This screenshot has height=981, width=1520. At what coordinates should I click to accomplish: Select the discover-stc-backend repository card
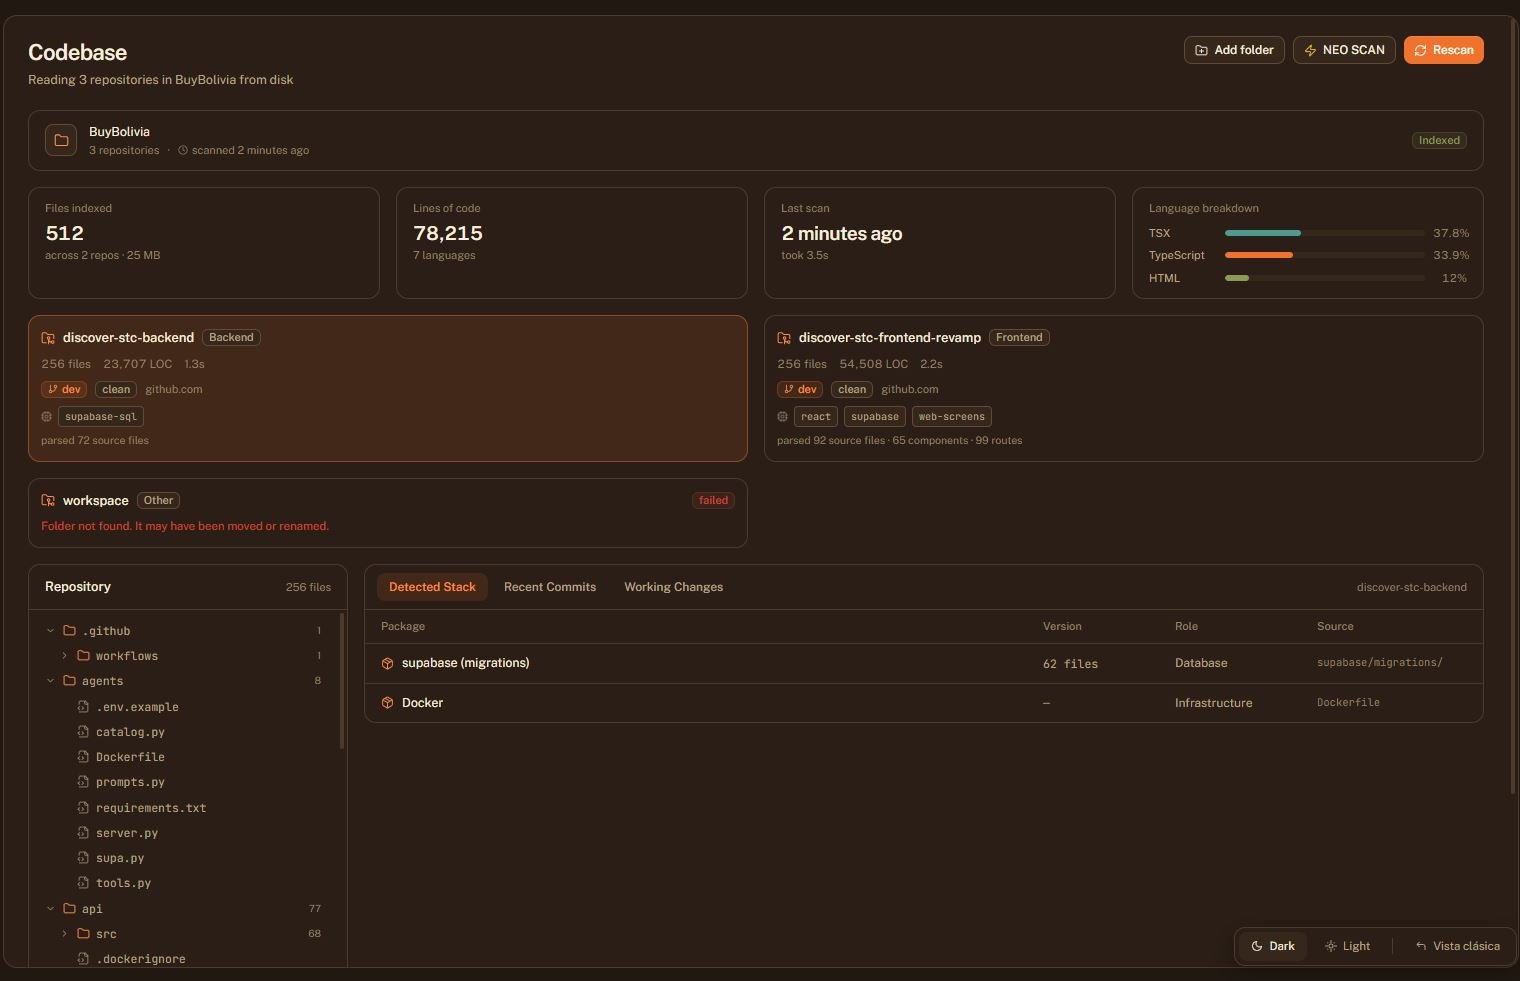coord(388,389)
